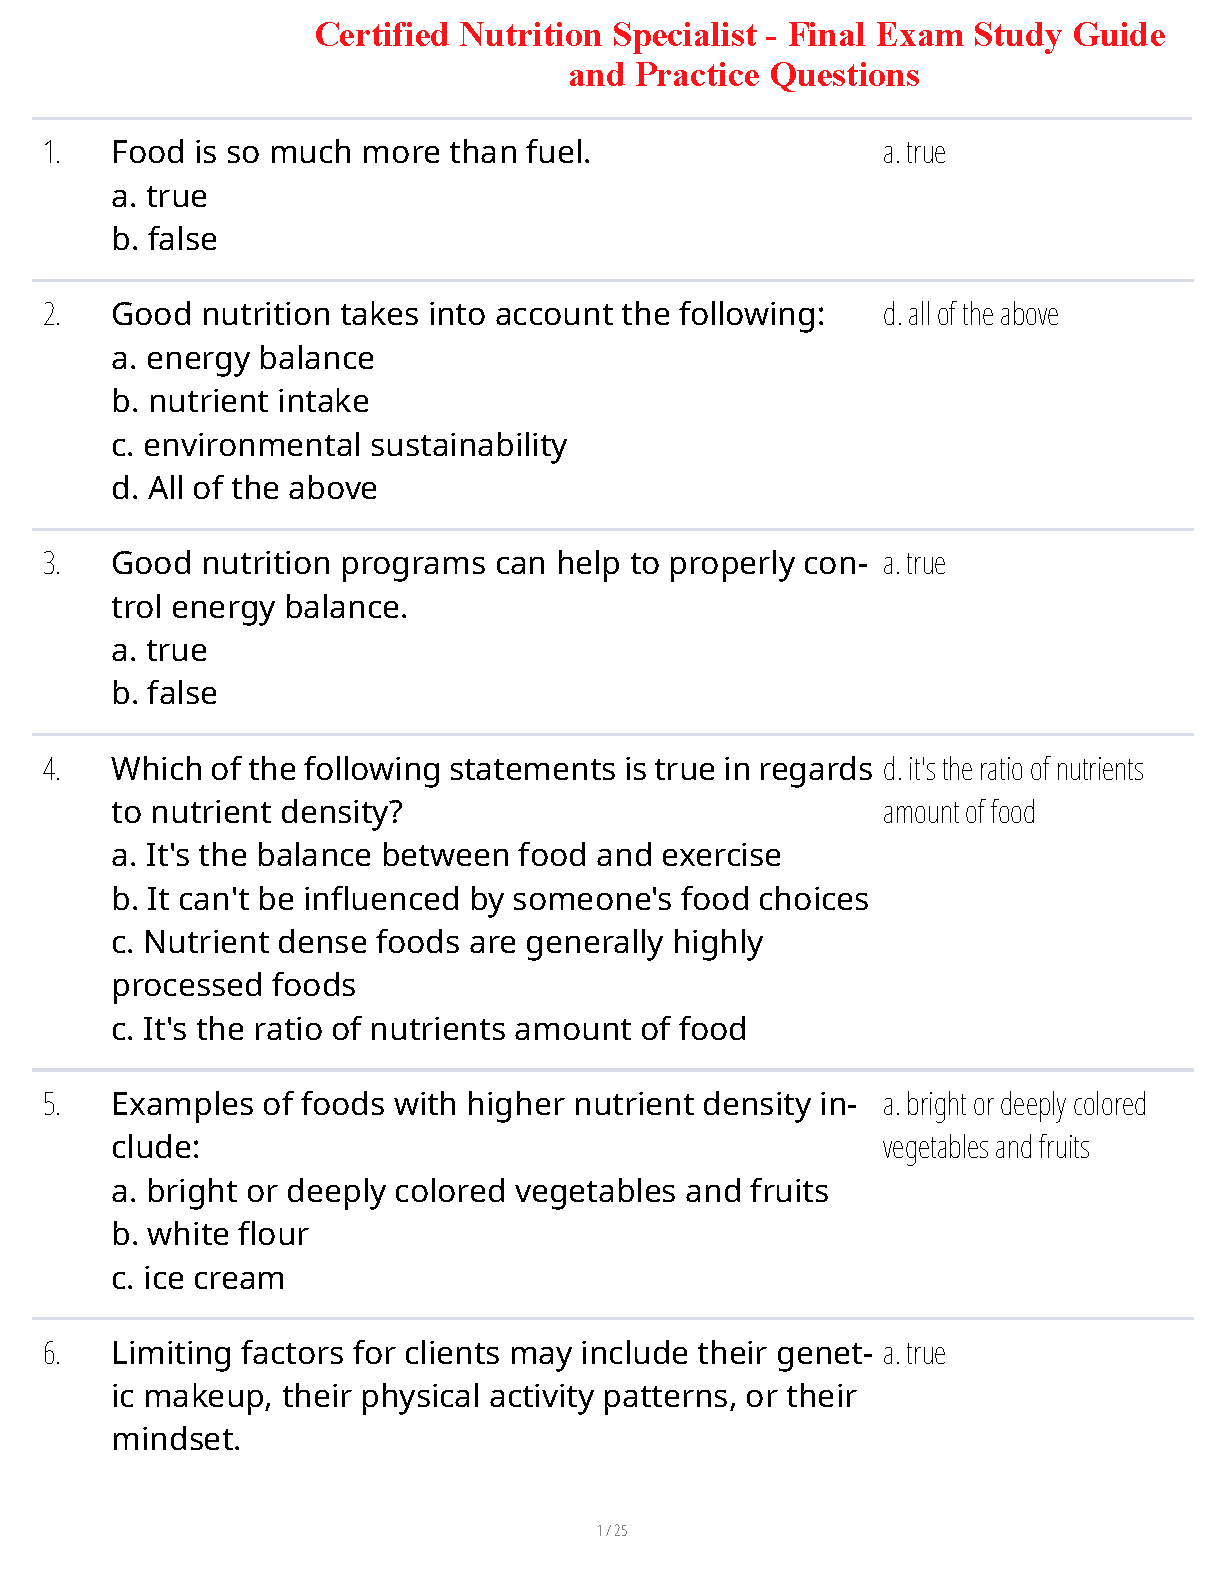Select option "It can't be influenced by someone's food choices"

pyautogui.click(x=490, y=899)
